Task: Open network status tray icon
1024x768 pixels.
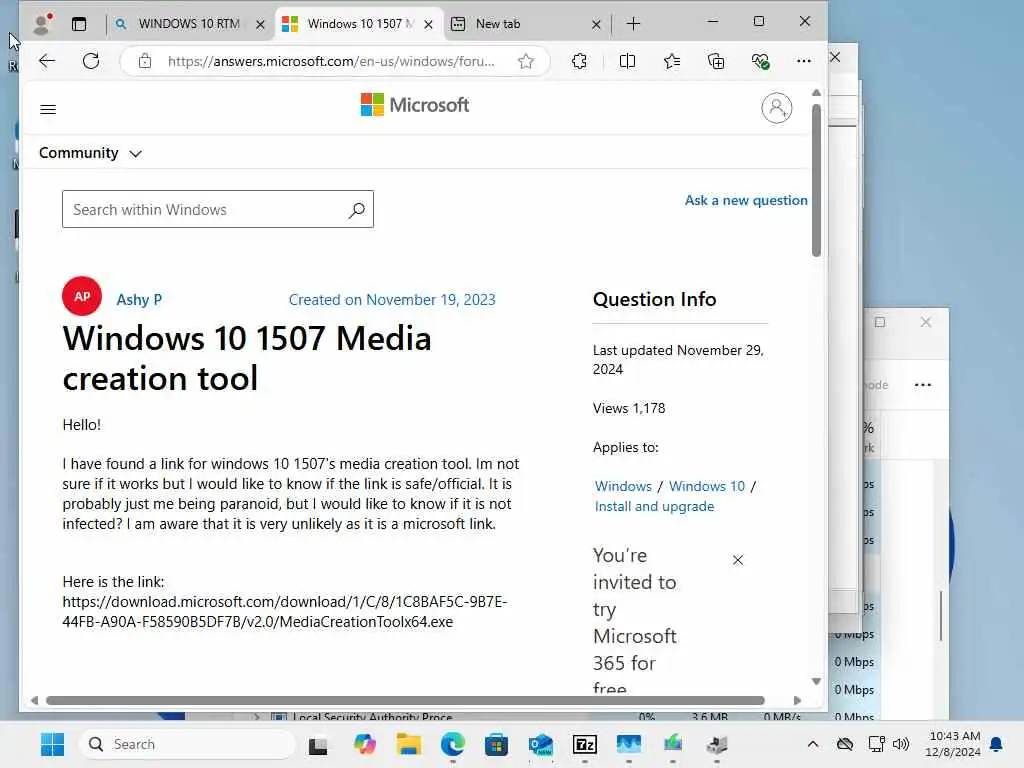Action: [x=876, y=744]
